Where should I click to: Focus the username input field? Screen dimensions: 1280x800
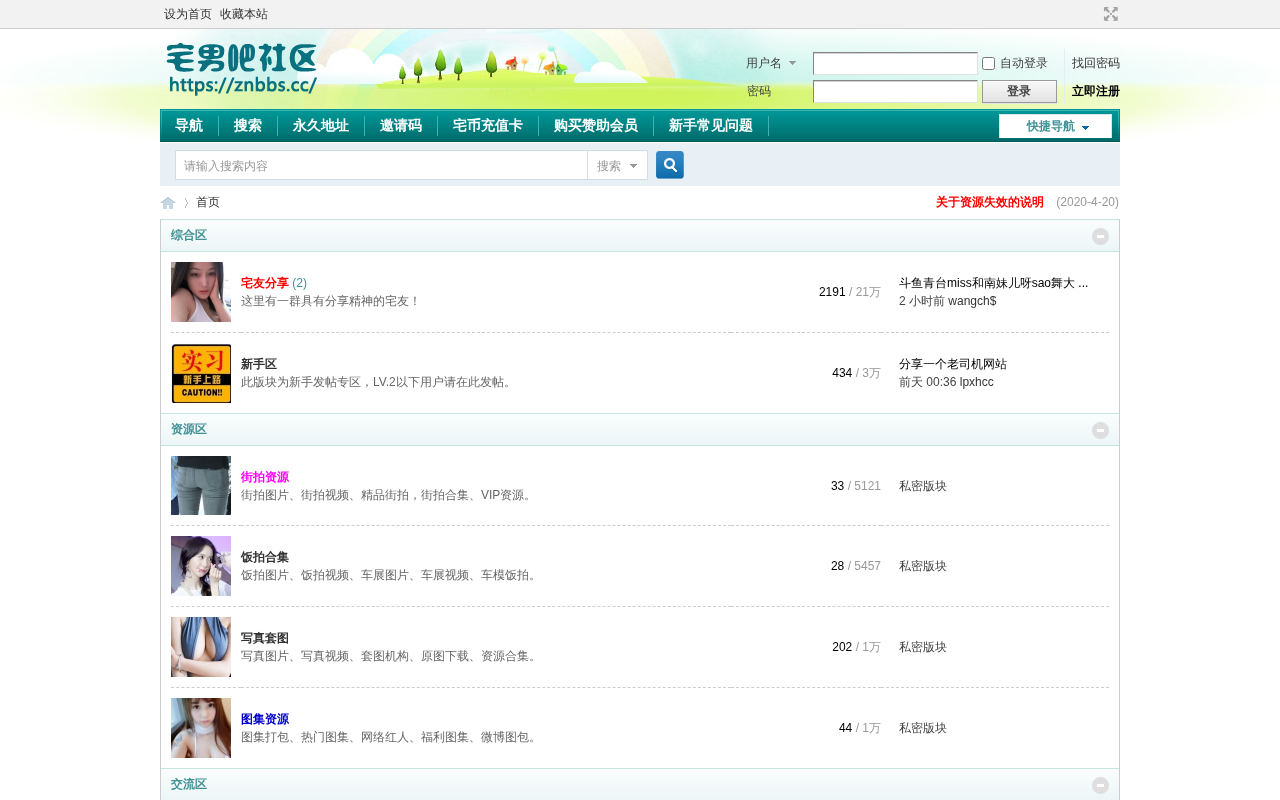[x=895, y=63]
